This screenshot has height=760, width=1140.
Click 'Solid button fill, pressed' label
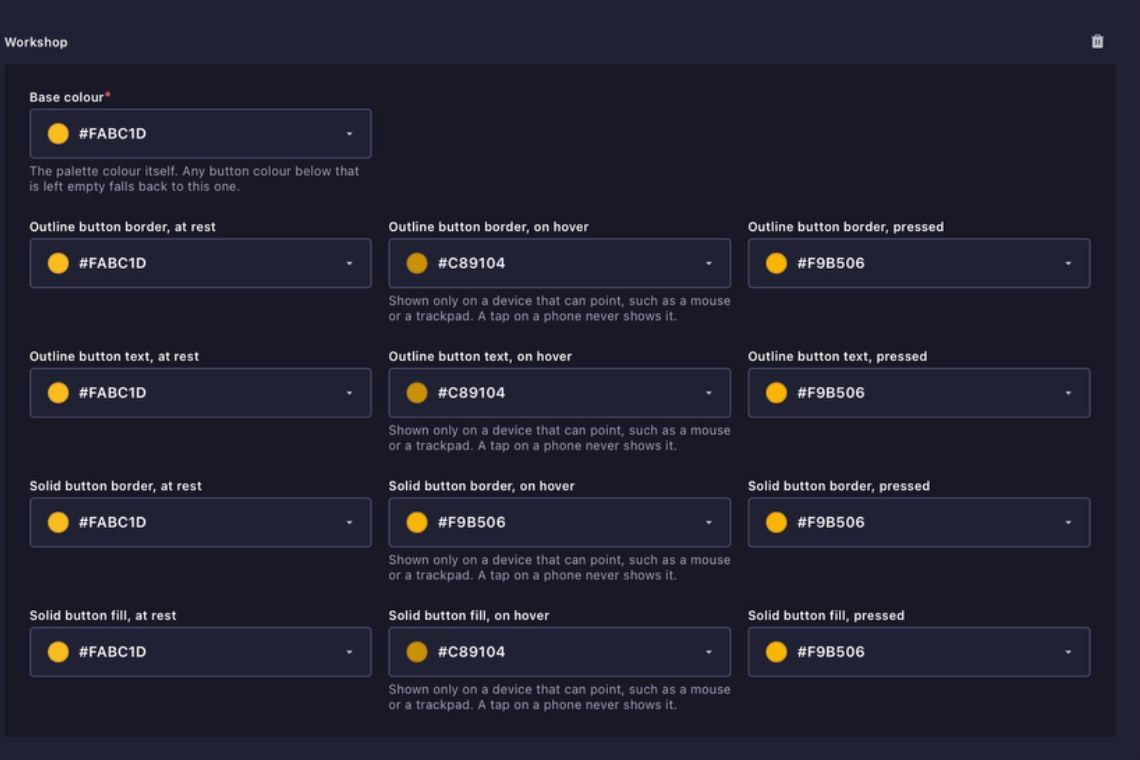(x=826, y=615)
